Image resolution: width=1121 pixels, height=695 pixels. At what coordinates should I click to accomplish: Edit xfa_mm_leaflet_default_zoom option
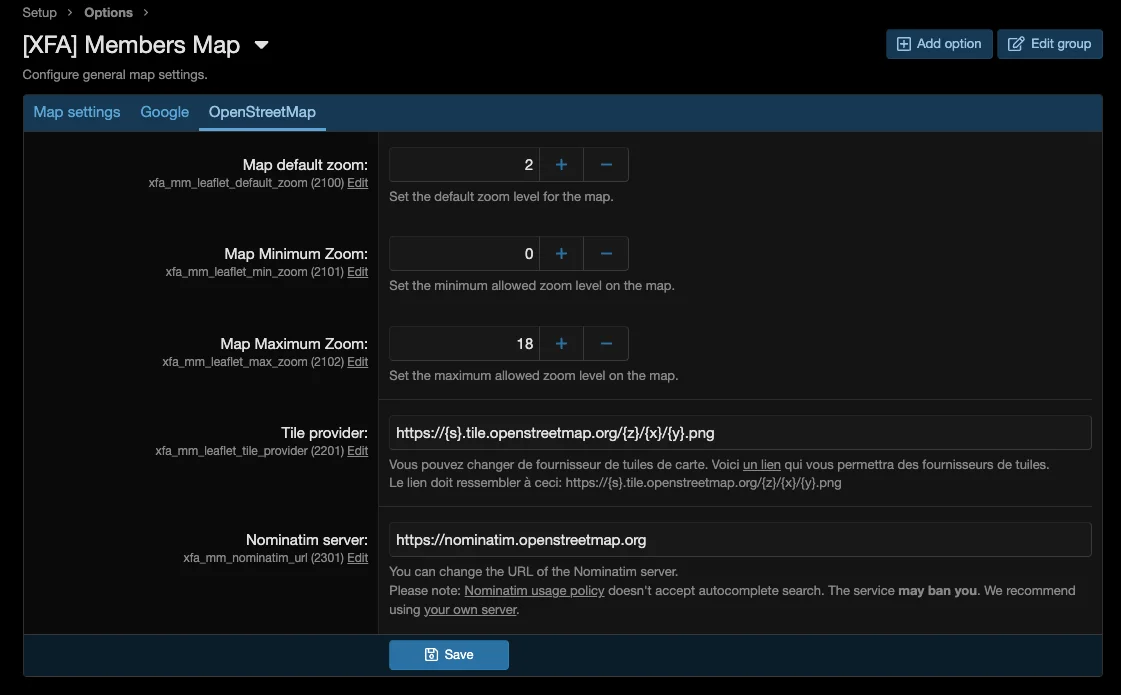(357, 183)
